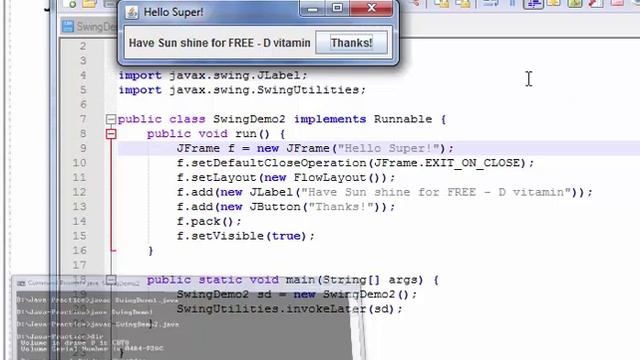Click the Open file folder toolbar icon
This screenshot has height=360, width=640.
click(x=89, y=4)
